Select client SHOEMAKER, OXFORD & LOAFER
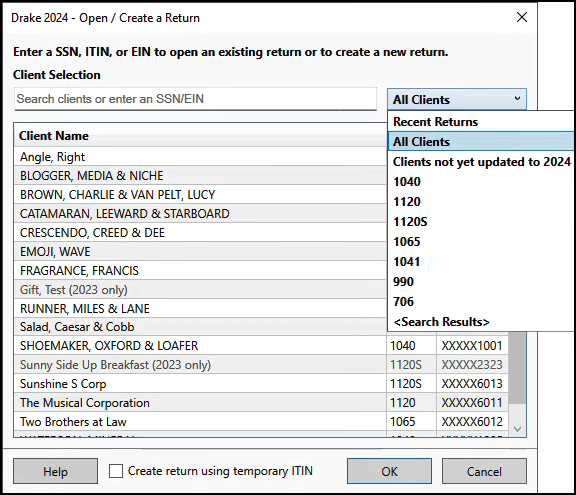Viewport: 576px width, 495px height. [200, 346]
